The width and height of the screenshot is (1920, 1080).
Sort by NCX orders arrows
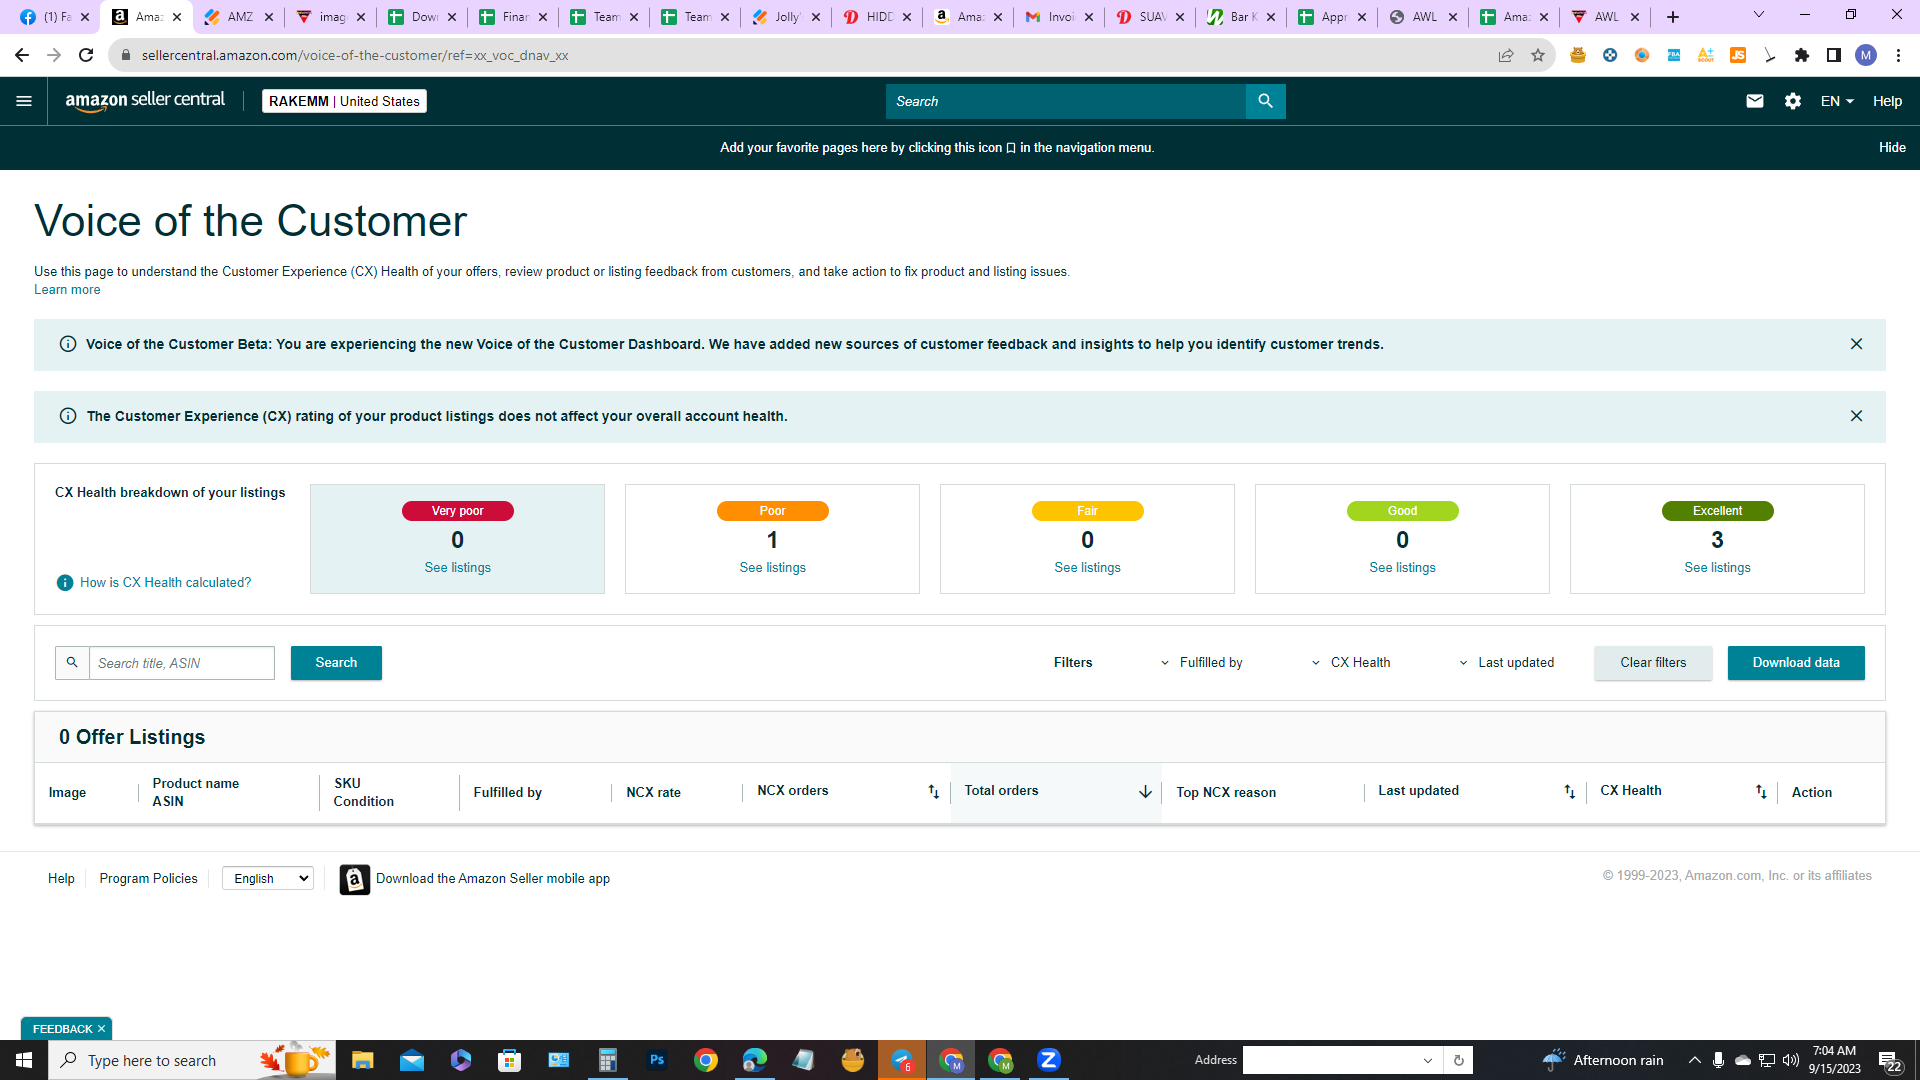click(933, 792)
